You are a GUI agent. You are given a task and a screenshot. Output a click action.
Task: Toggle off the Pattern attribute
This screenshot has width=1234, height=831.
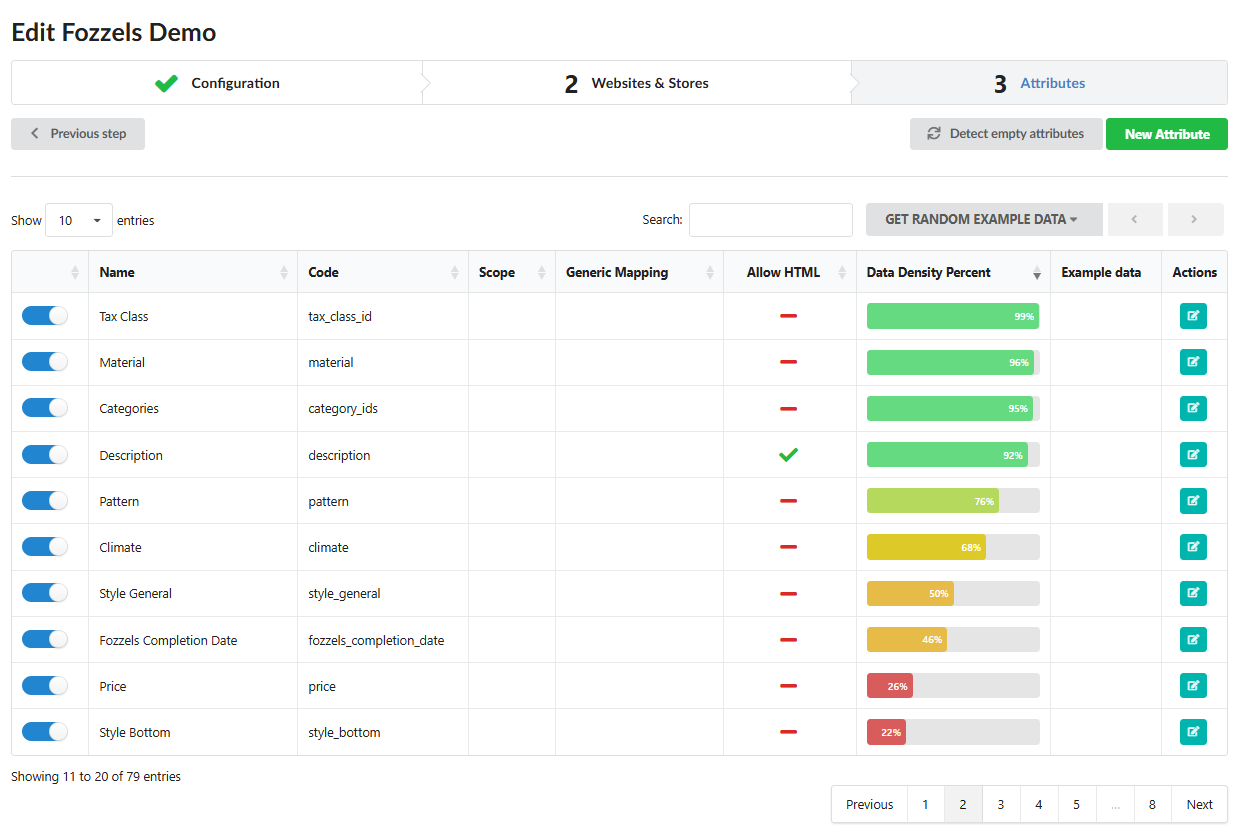pos(45,501)
